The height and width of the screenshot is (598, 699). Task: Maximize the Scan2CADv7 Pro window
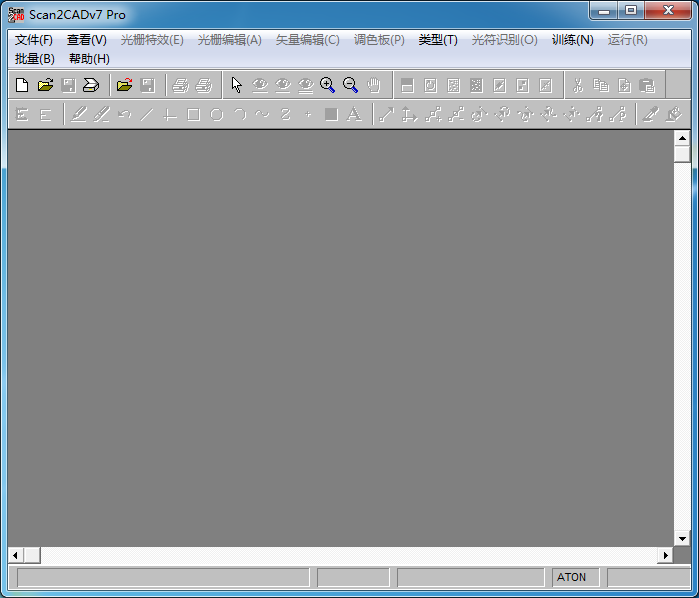[x=631, y=10]
